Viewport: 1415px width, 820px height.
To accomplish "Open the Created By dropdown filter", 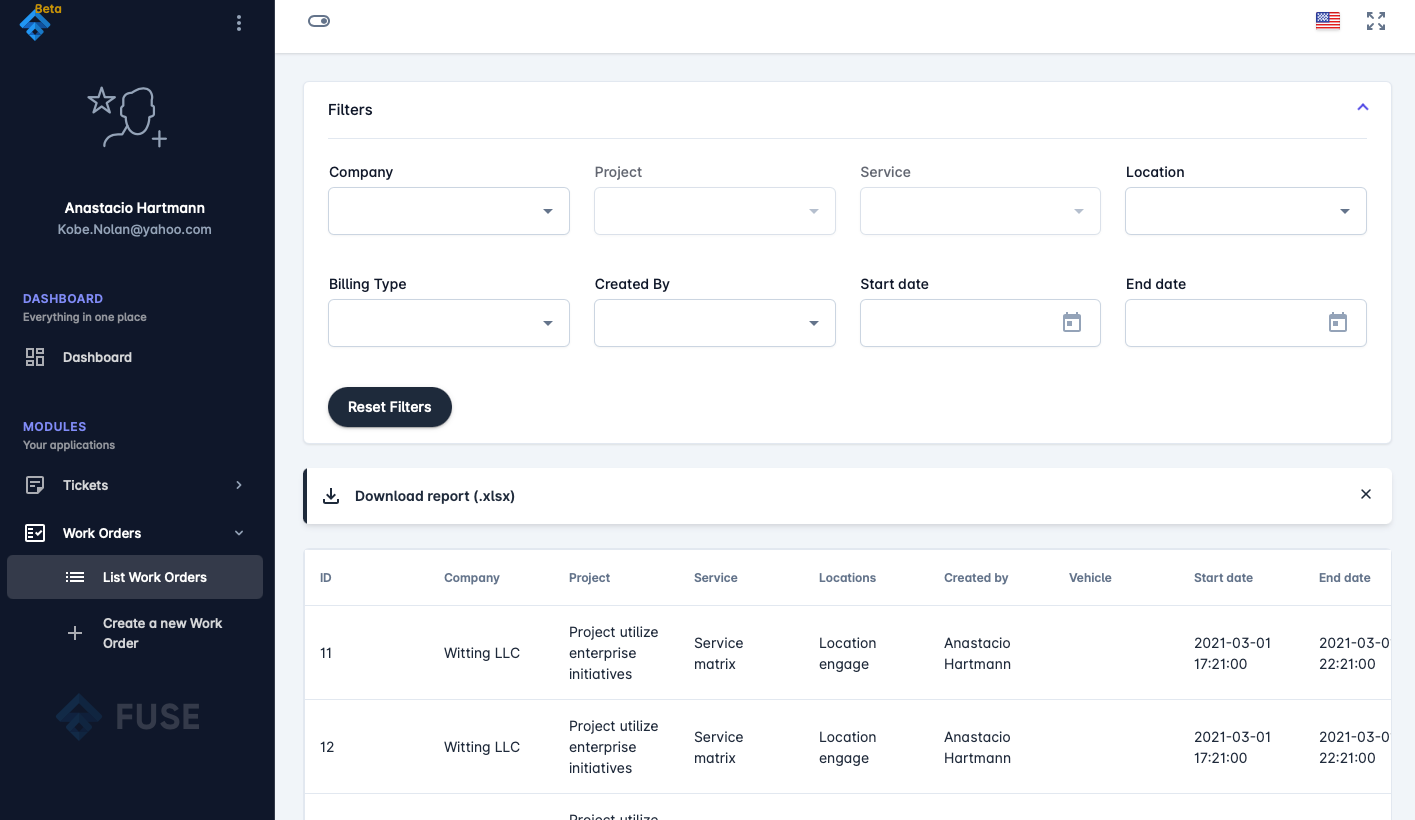I will click(714, 323).
